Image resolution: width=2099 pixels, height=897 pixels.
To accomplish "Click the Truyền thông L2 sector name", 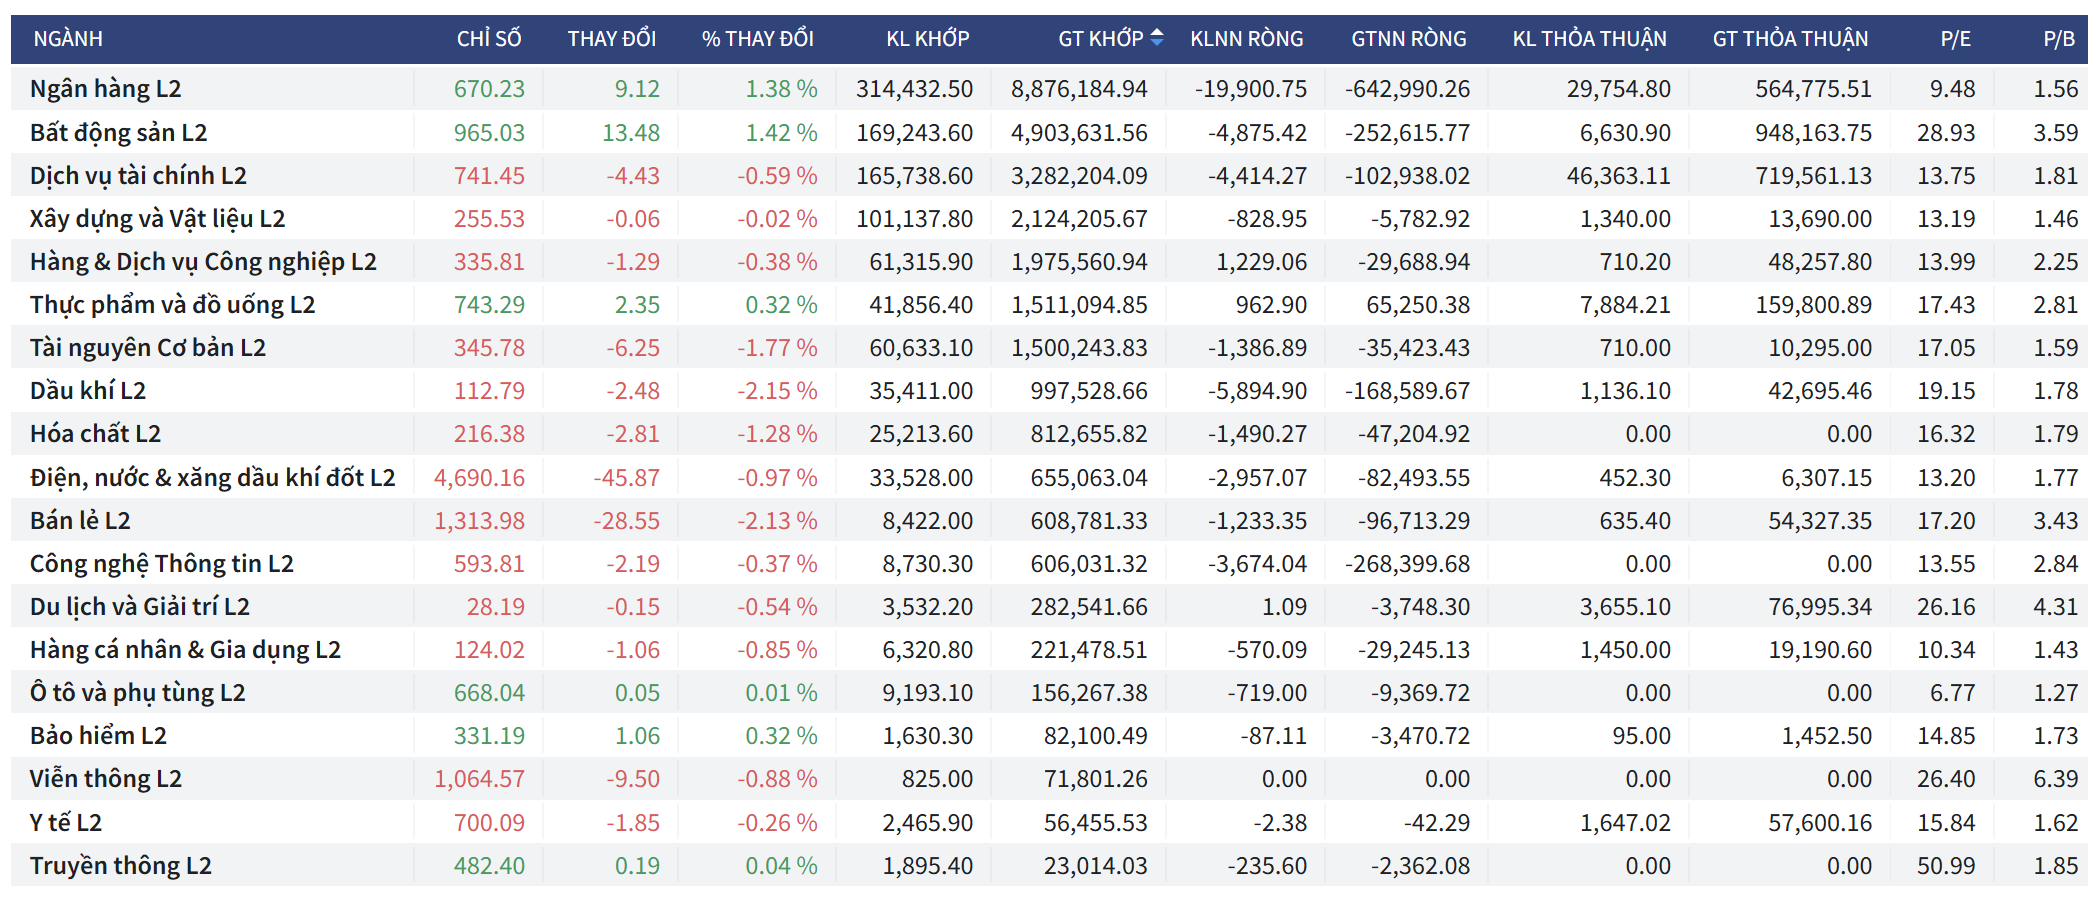I will (x=121, y=866).
